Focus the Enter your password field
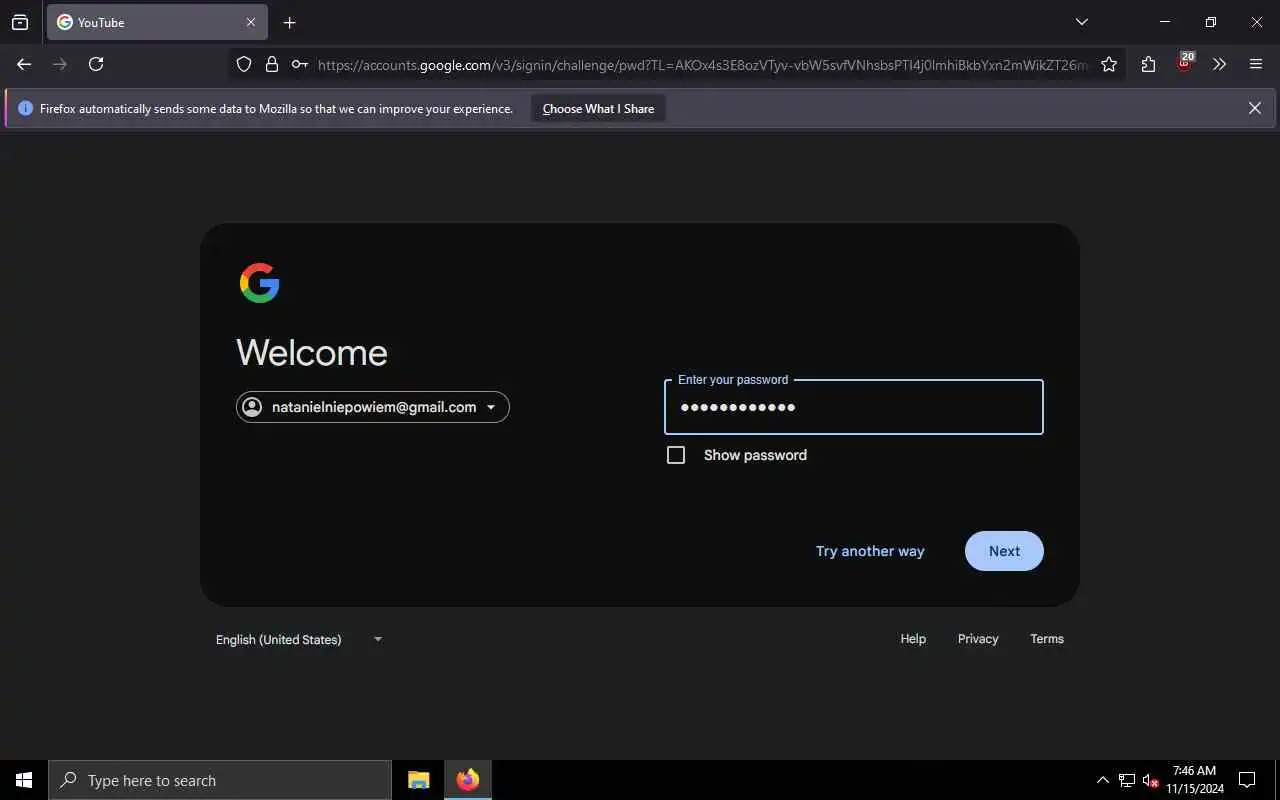This screenshot has height=800, width=1280. [854, 407]
